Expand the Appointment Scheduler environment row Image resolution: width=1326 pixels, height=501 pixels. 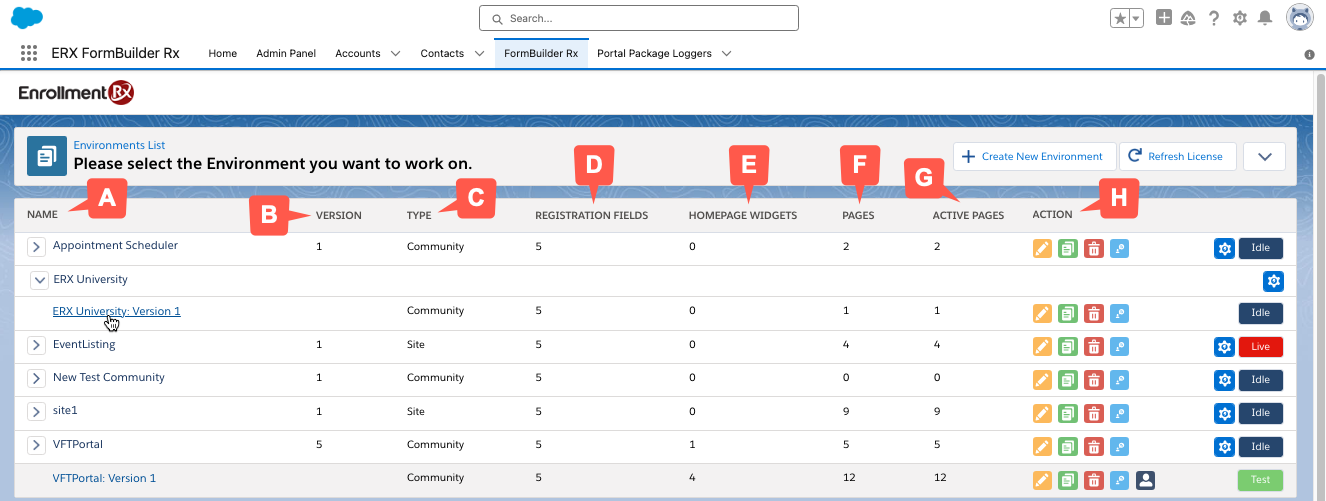(x=36, y=247)
